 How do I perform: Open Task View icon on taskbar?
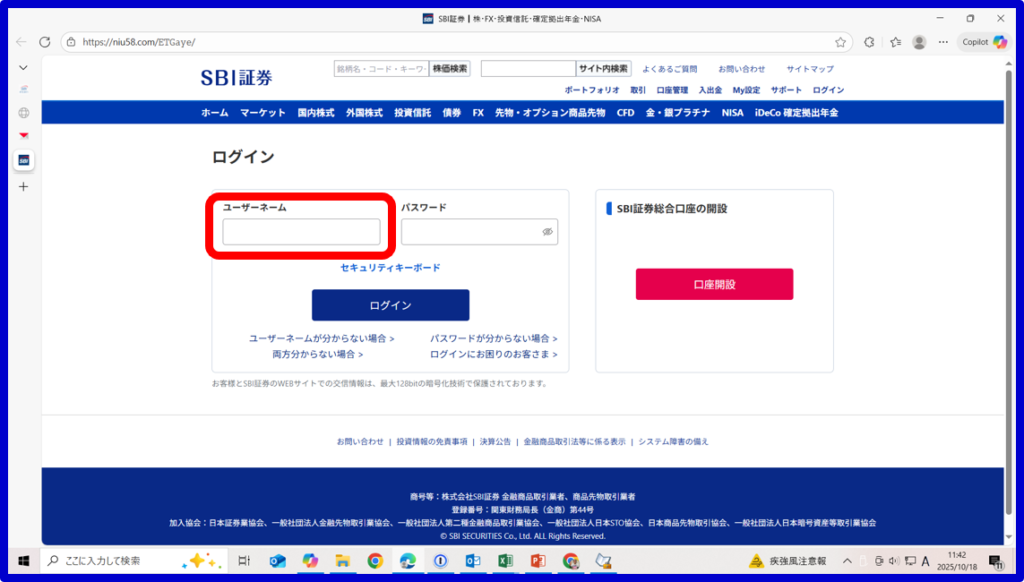pyautogui.click(x=244, y=561)
